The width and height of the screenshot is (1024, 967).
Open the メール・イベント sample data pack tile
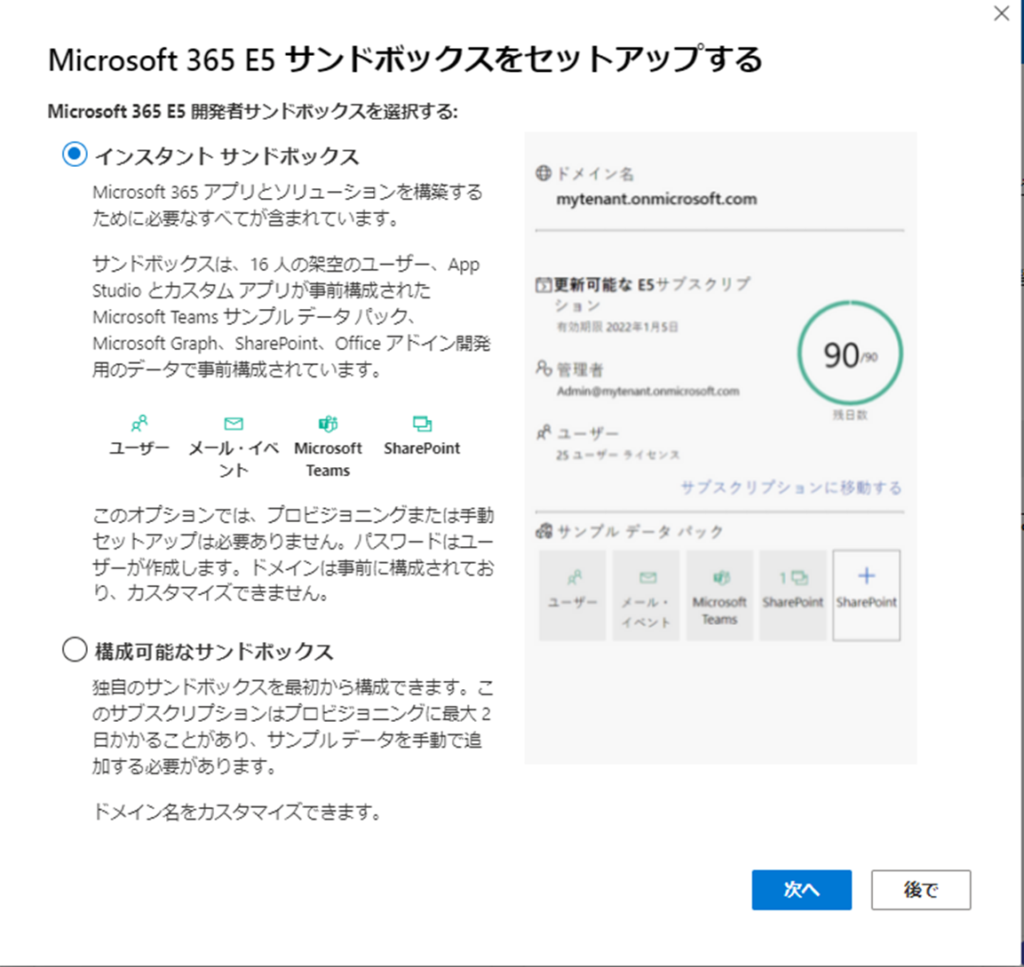point(645,595)
